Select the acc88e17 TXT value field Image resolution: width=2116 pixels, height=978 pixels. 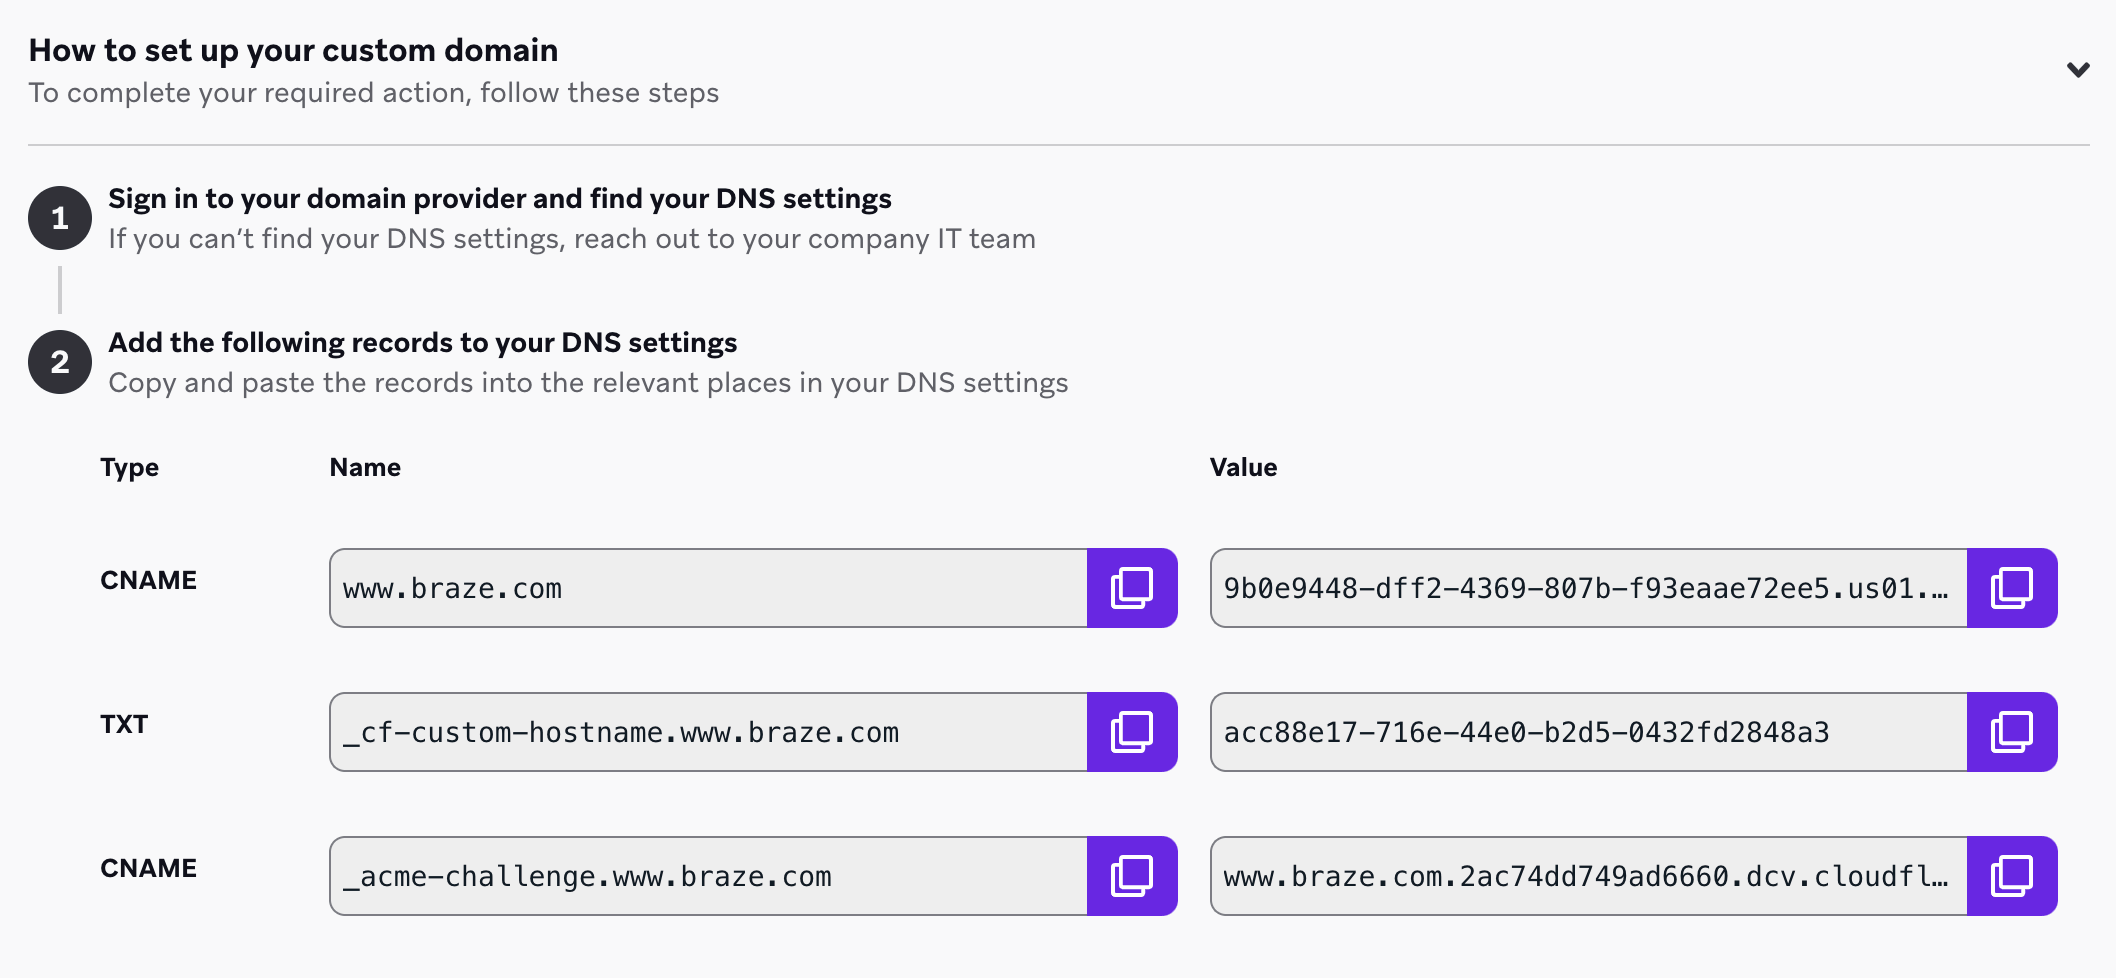pos(1588,732)
